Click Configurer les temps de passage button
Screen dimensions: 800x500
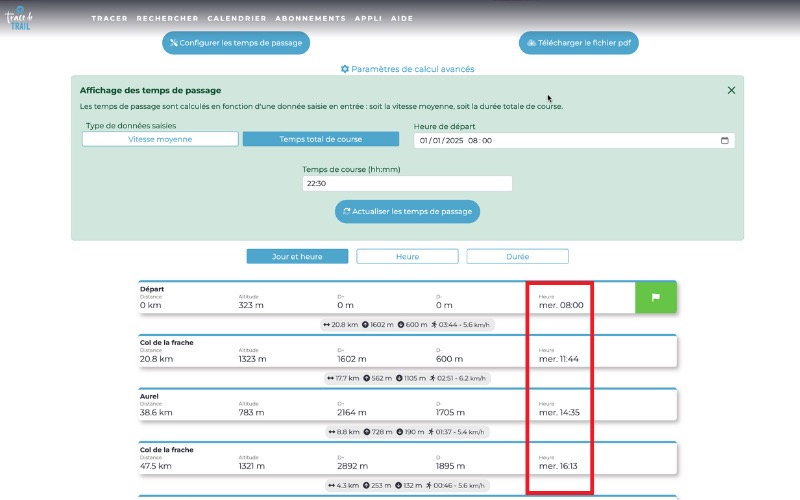point(236,43)
